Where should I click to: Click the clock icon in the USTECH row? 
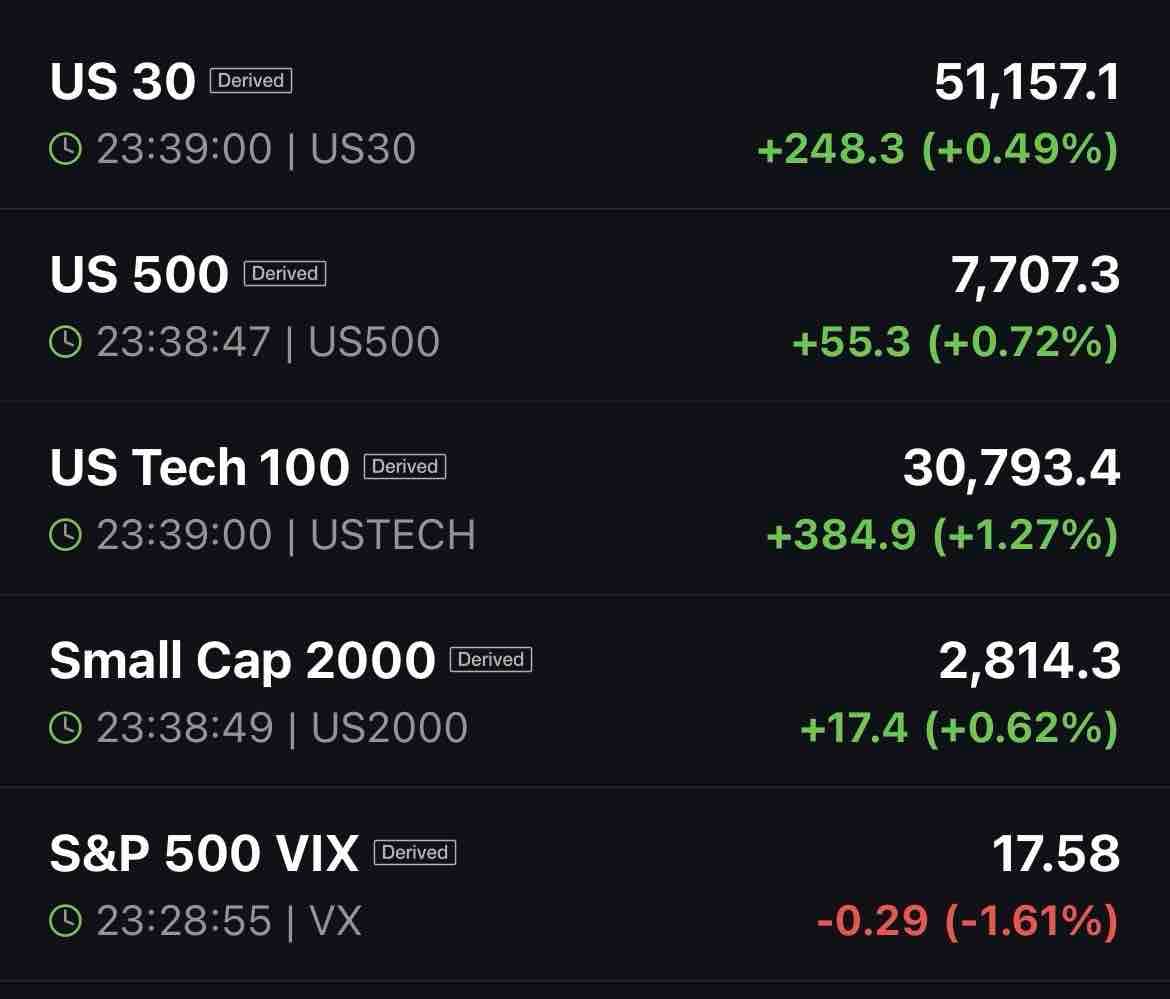65,535
